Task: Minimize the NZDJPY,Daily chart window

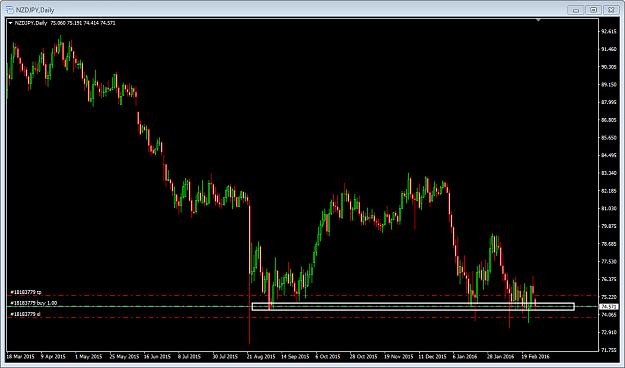Action: [576, 10]
